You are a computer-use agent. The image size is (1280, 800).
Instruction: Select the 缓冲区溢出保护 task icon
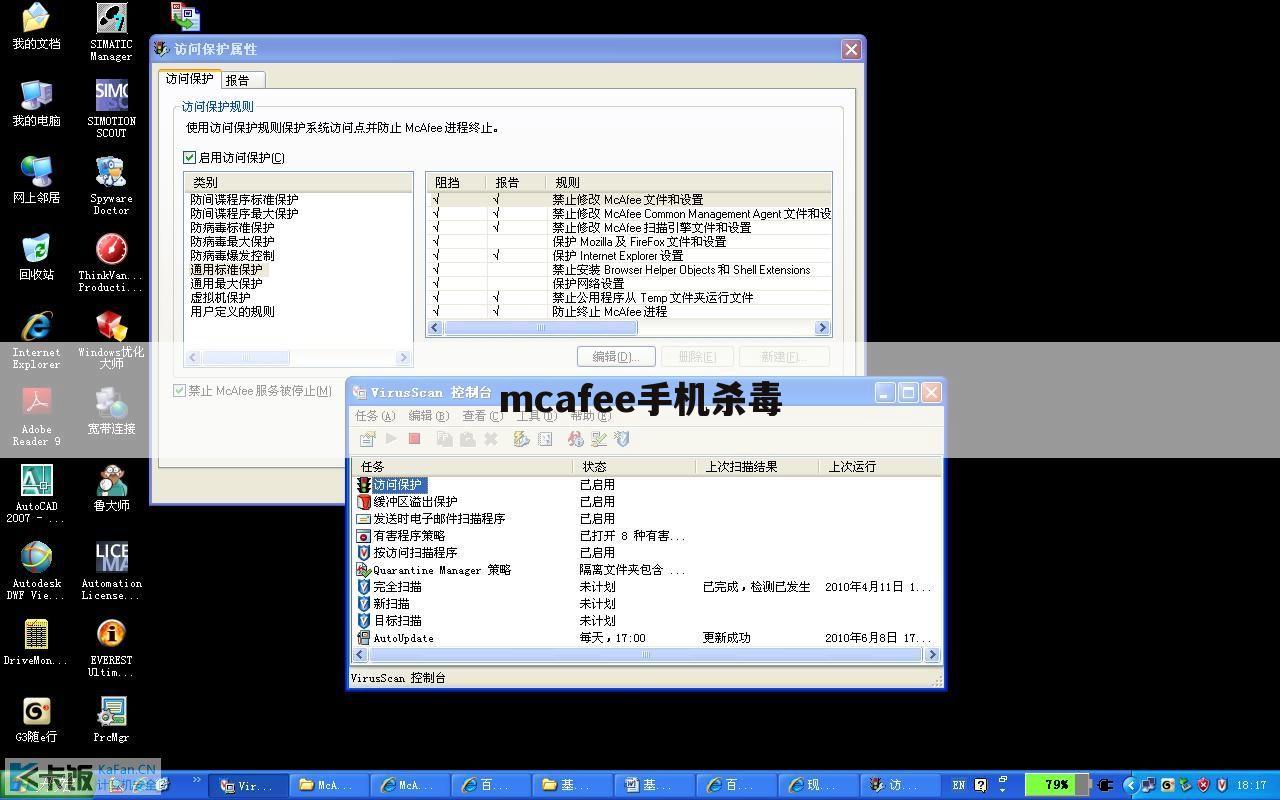(x=364, y=502)
